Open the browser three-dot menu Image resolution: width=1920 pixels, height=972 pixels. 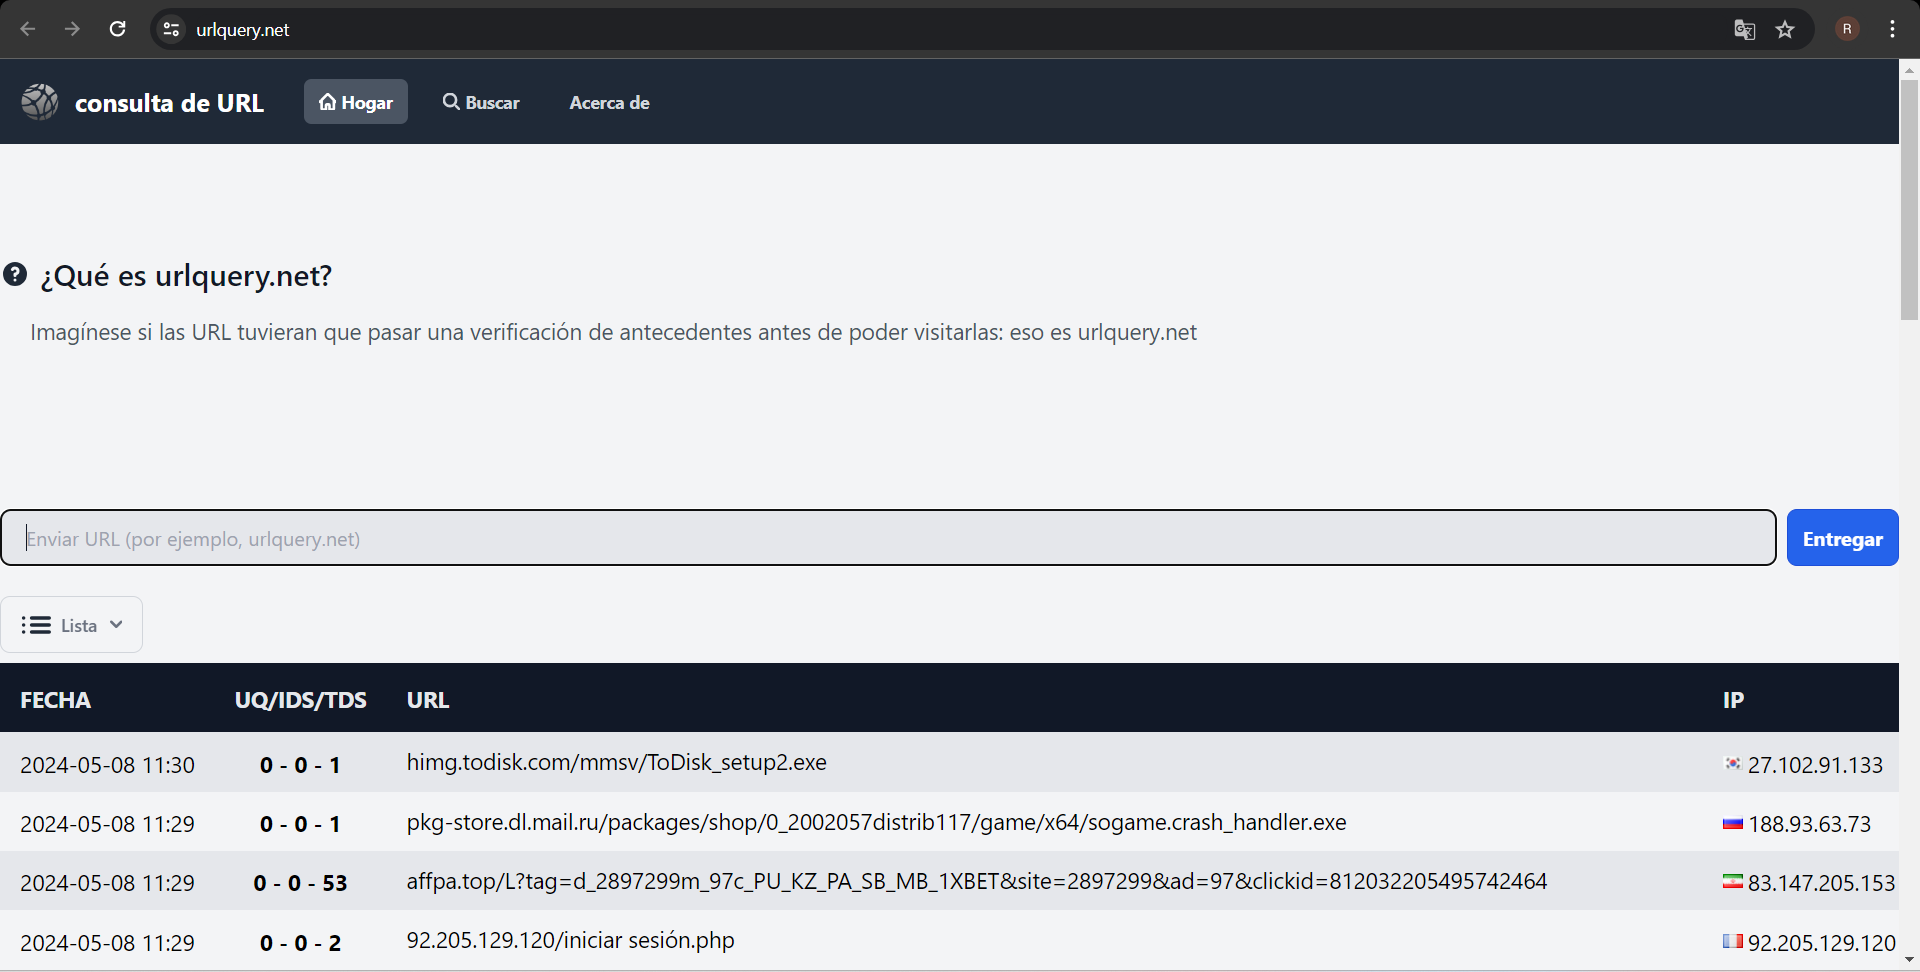(1892, 29)
